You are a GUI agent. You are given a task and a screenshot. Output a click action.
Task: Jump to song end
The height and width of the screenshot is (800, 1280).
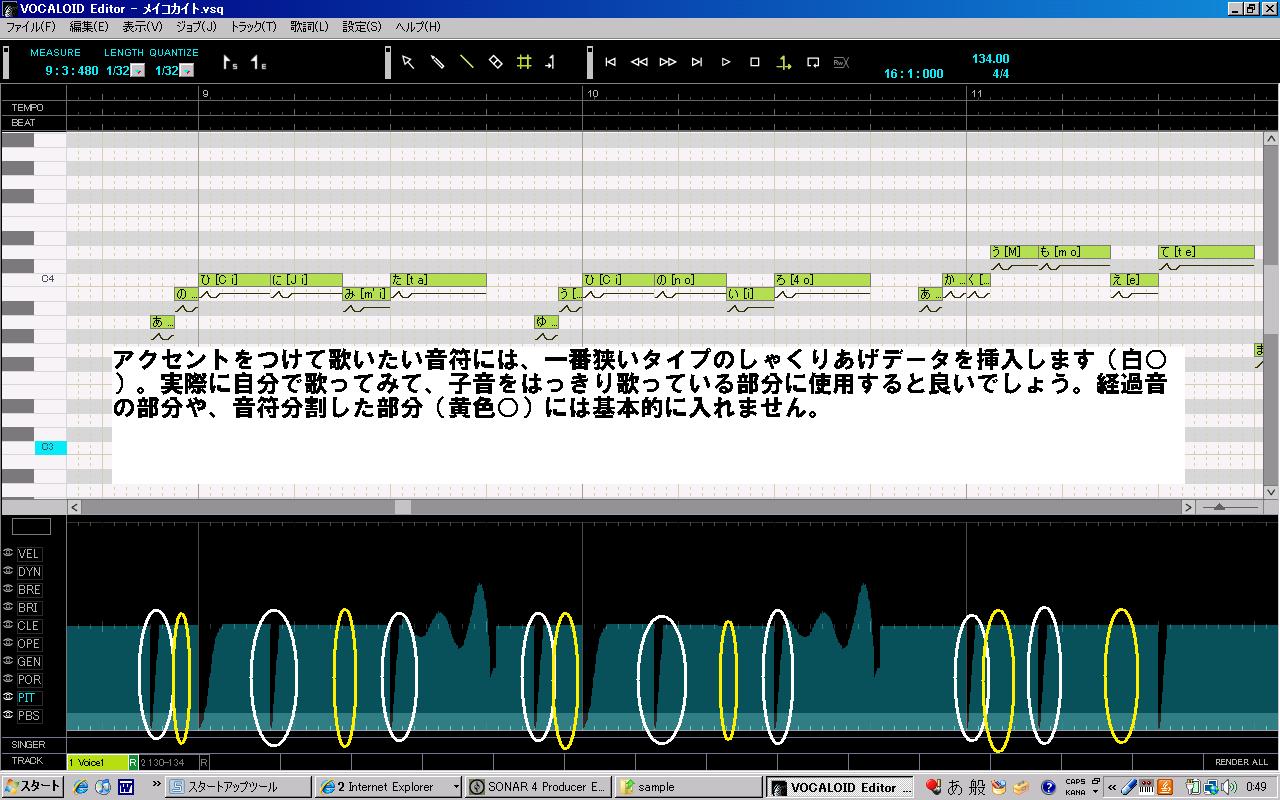[x=697, y=62]
